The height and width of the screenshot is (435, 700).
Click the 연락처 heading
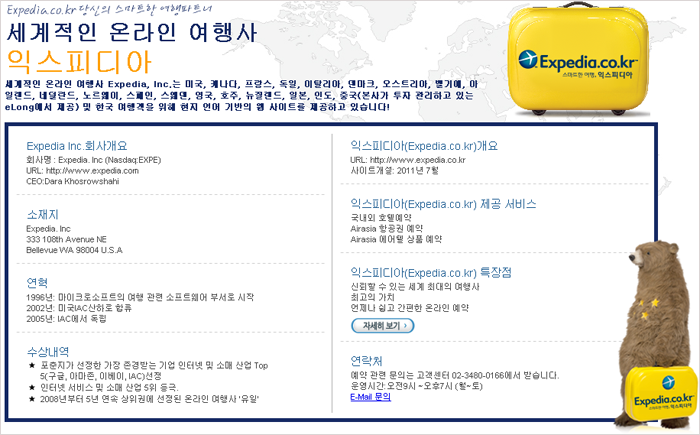(367, 361)
